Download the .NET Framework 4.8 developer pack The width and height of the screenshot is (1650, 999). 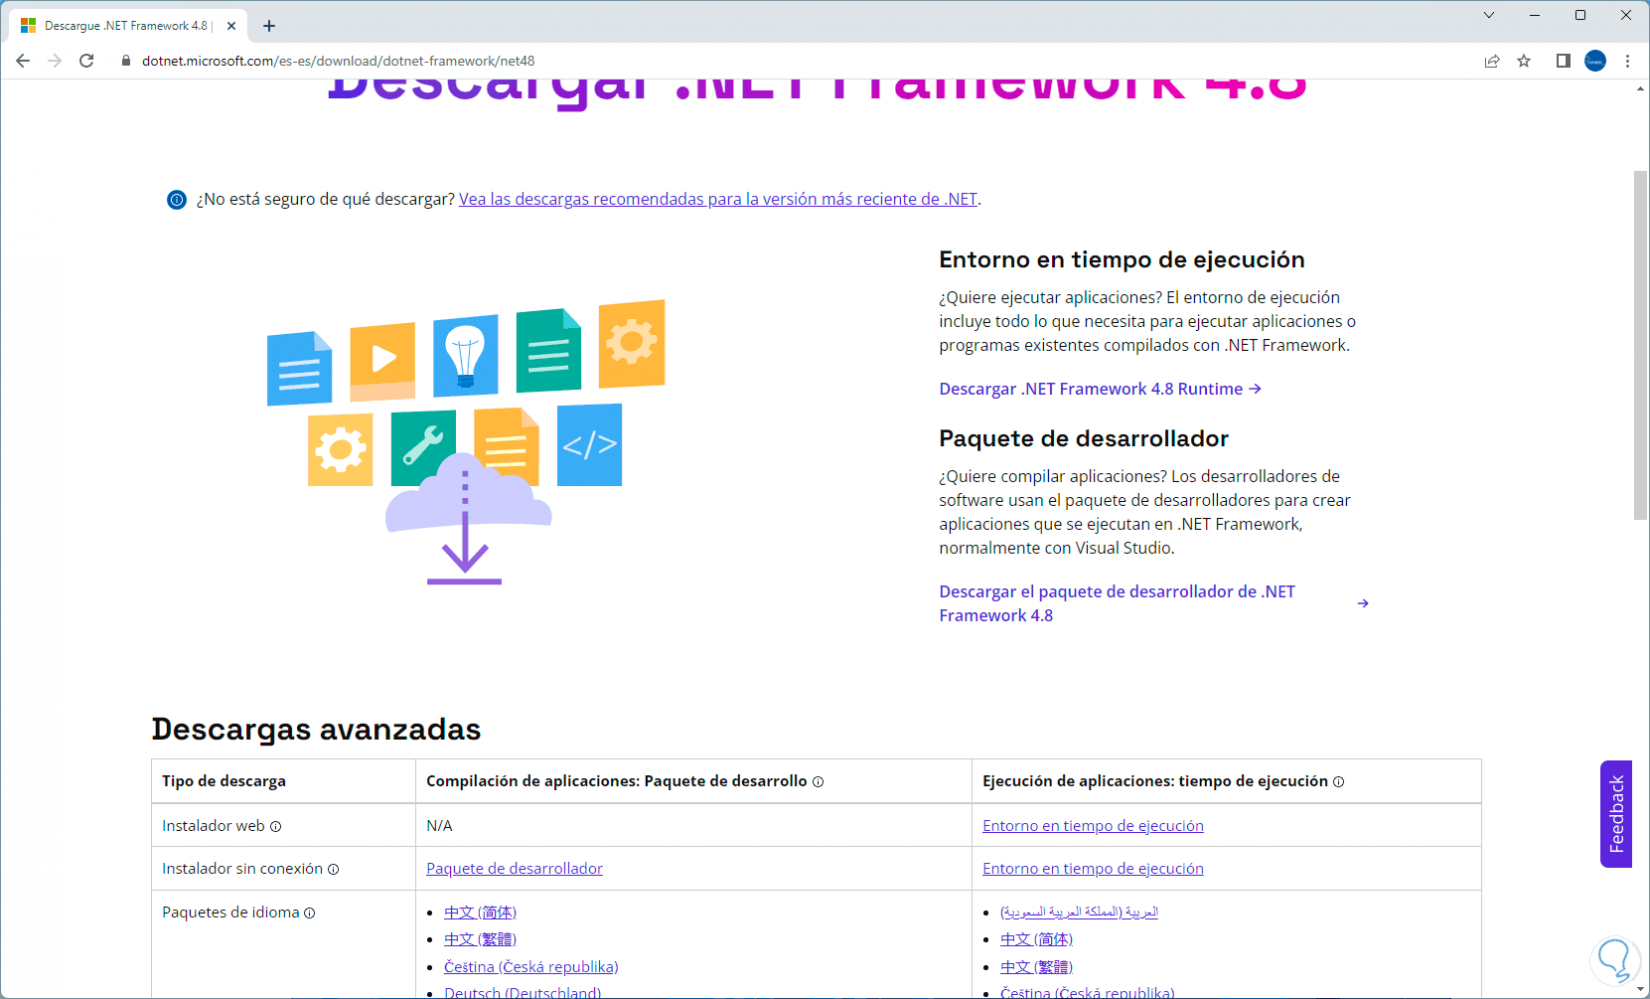(1153, 603)
